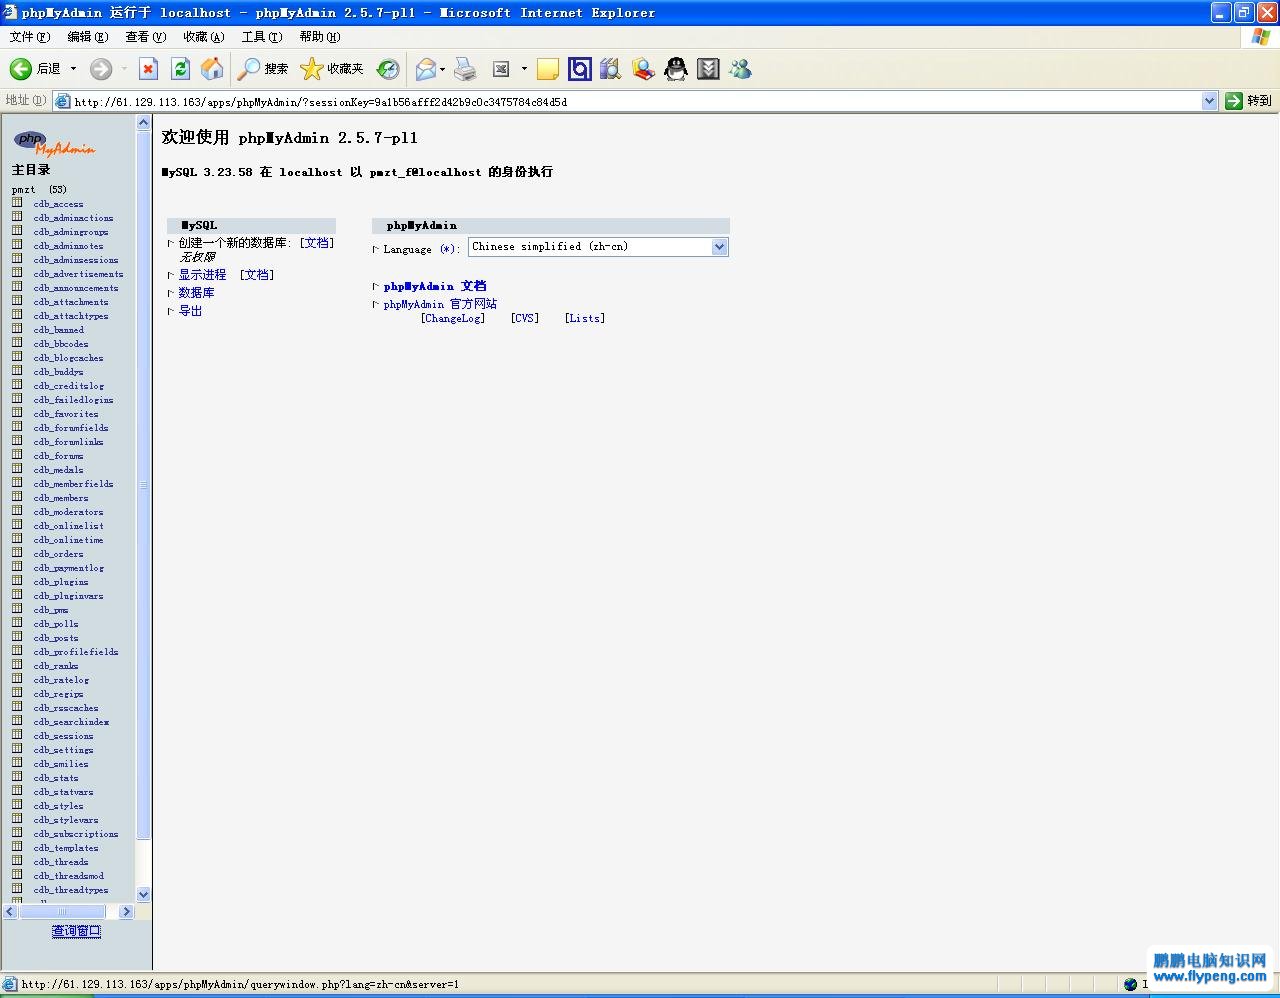
Task: Click the 数据库 link
Action: click(x=196, y=293)
